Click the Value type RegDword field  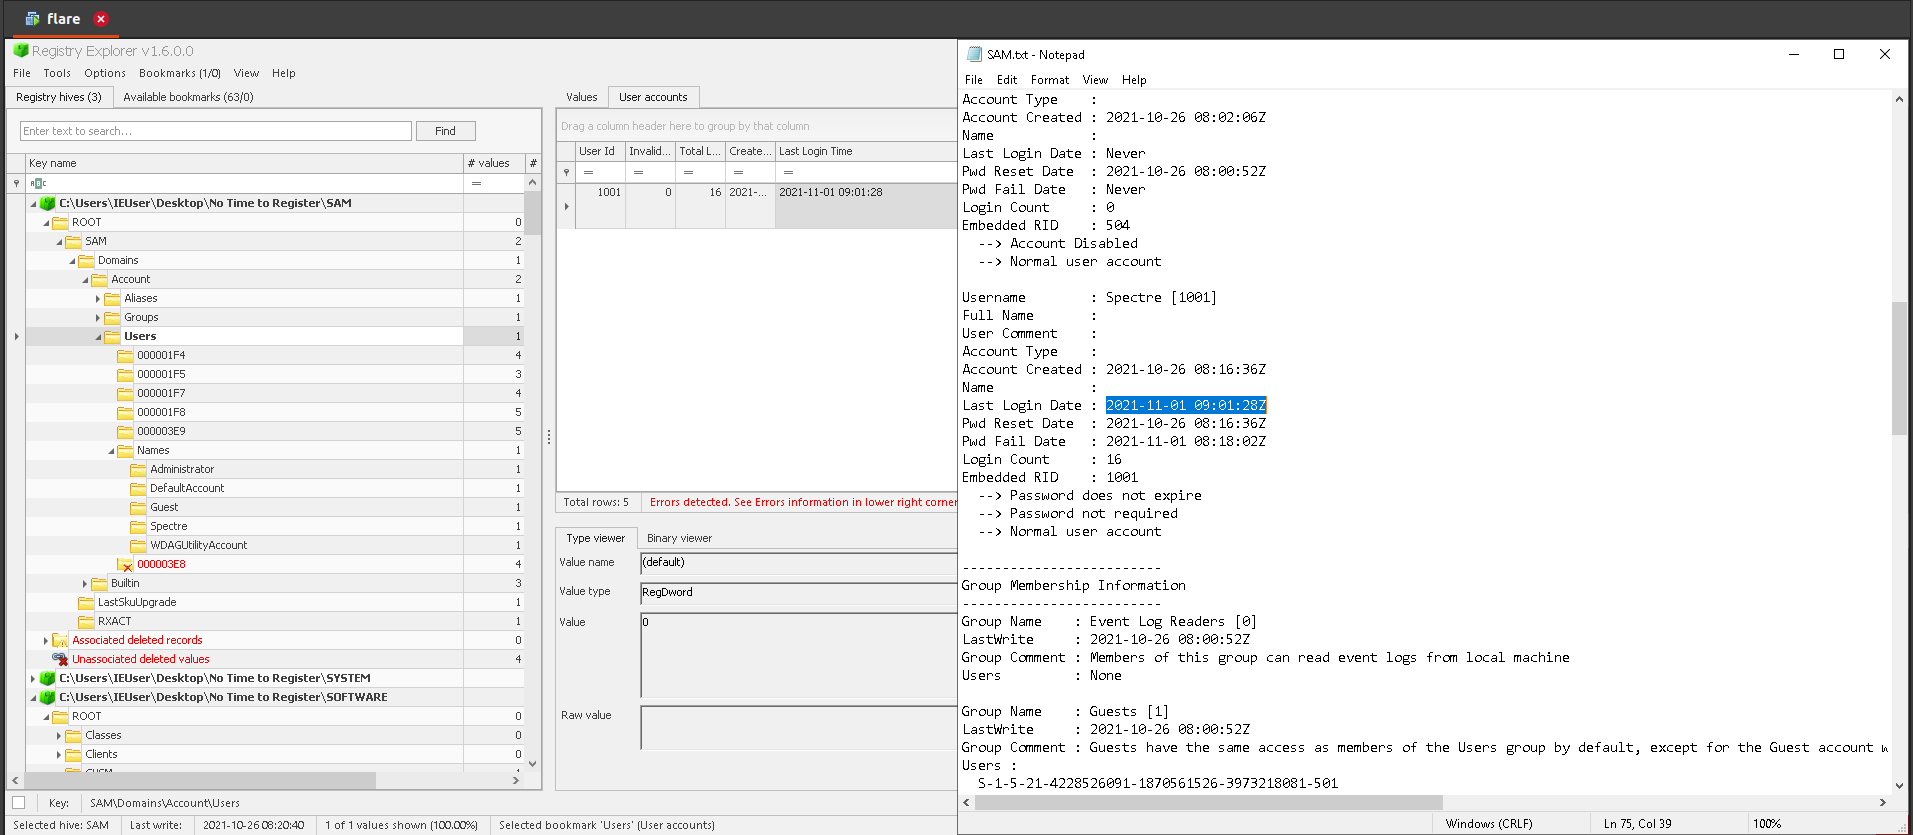coord(798,593)
